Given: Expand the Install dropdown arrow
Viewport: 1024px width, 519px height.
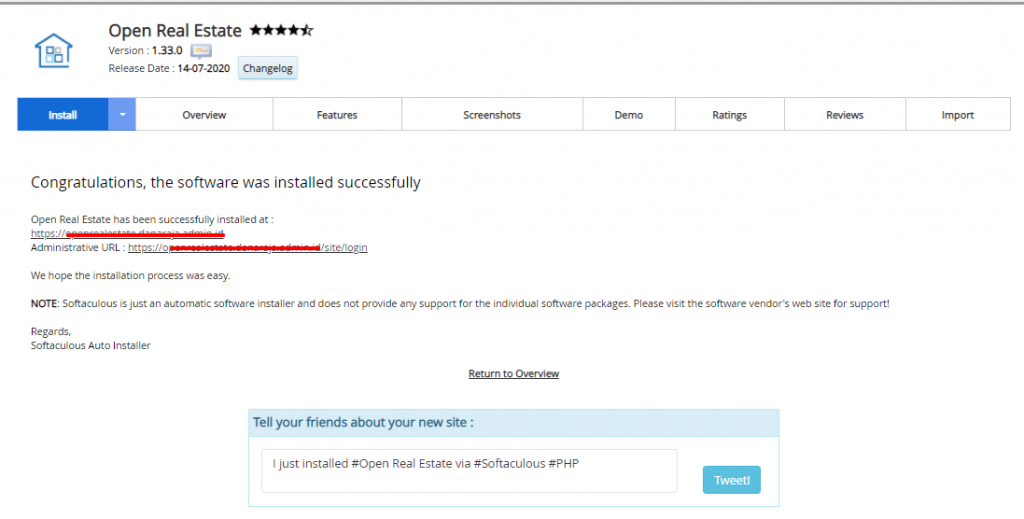Looking at the screenshot, I should [x=122, y=115].
